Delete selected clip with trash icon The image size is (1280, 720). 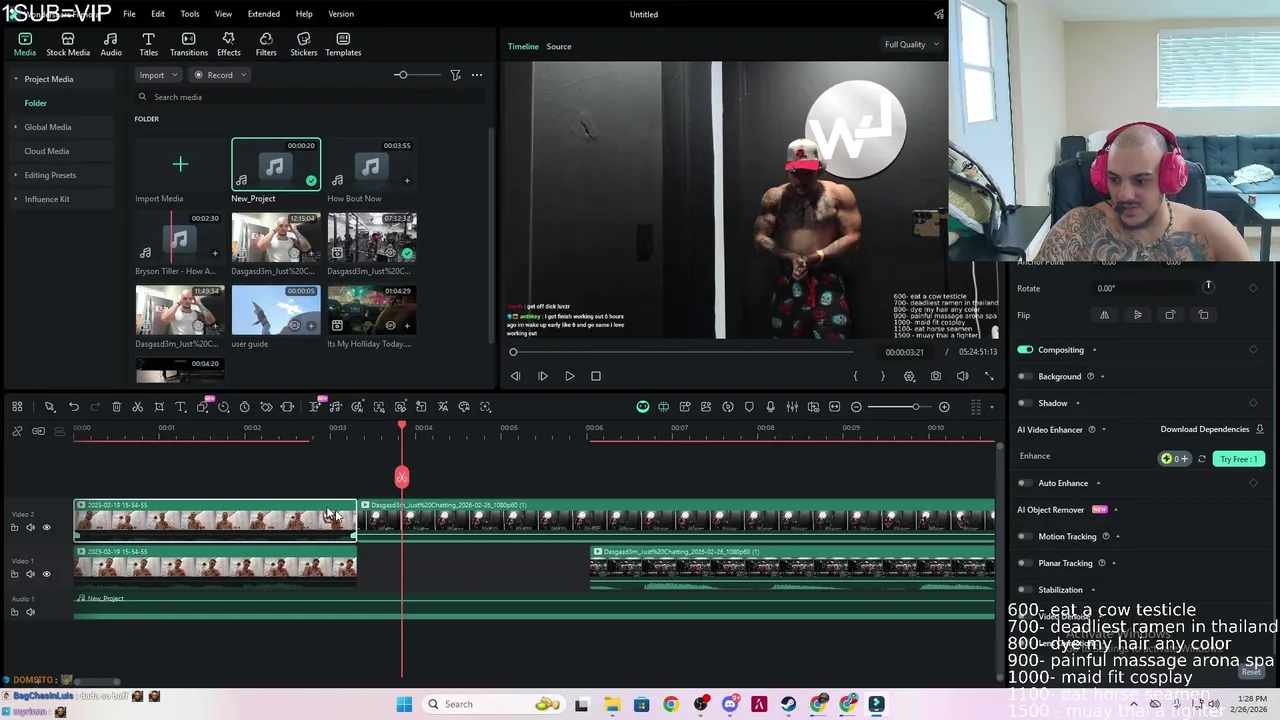click(x=116, y=407)
